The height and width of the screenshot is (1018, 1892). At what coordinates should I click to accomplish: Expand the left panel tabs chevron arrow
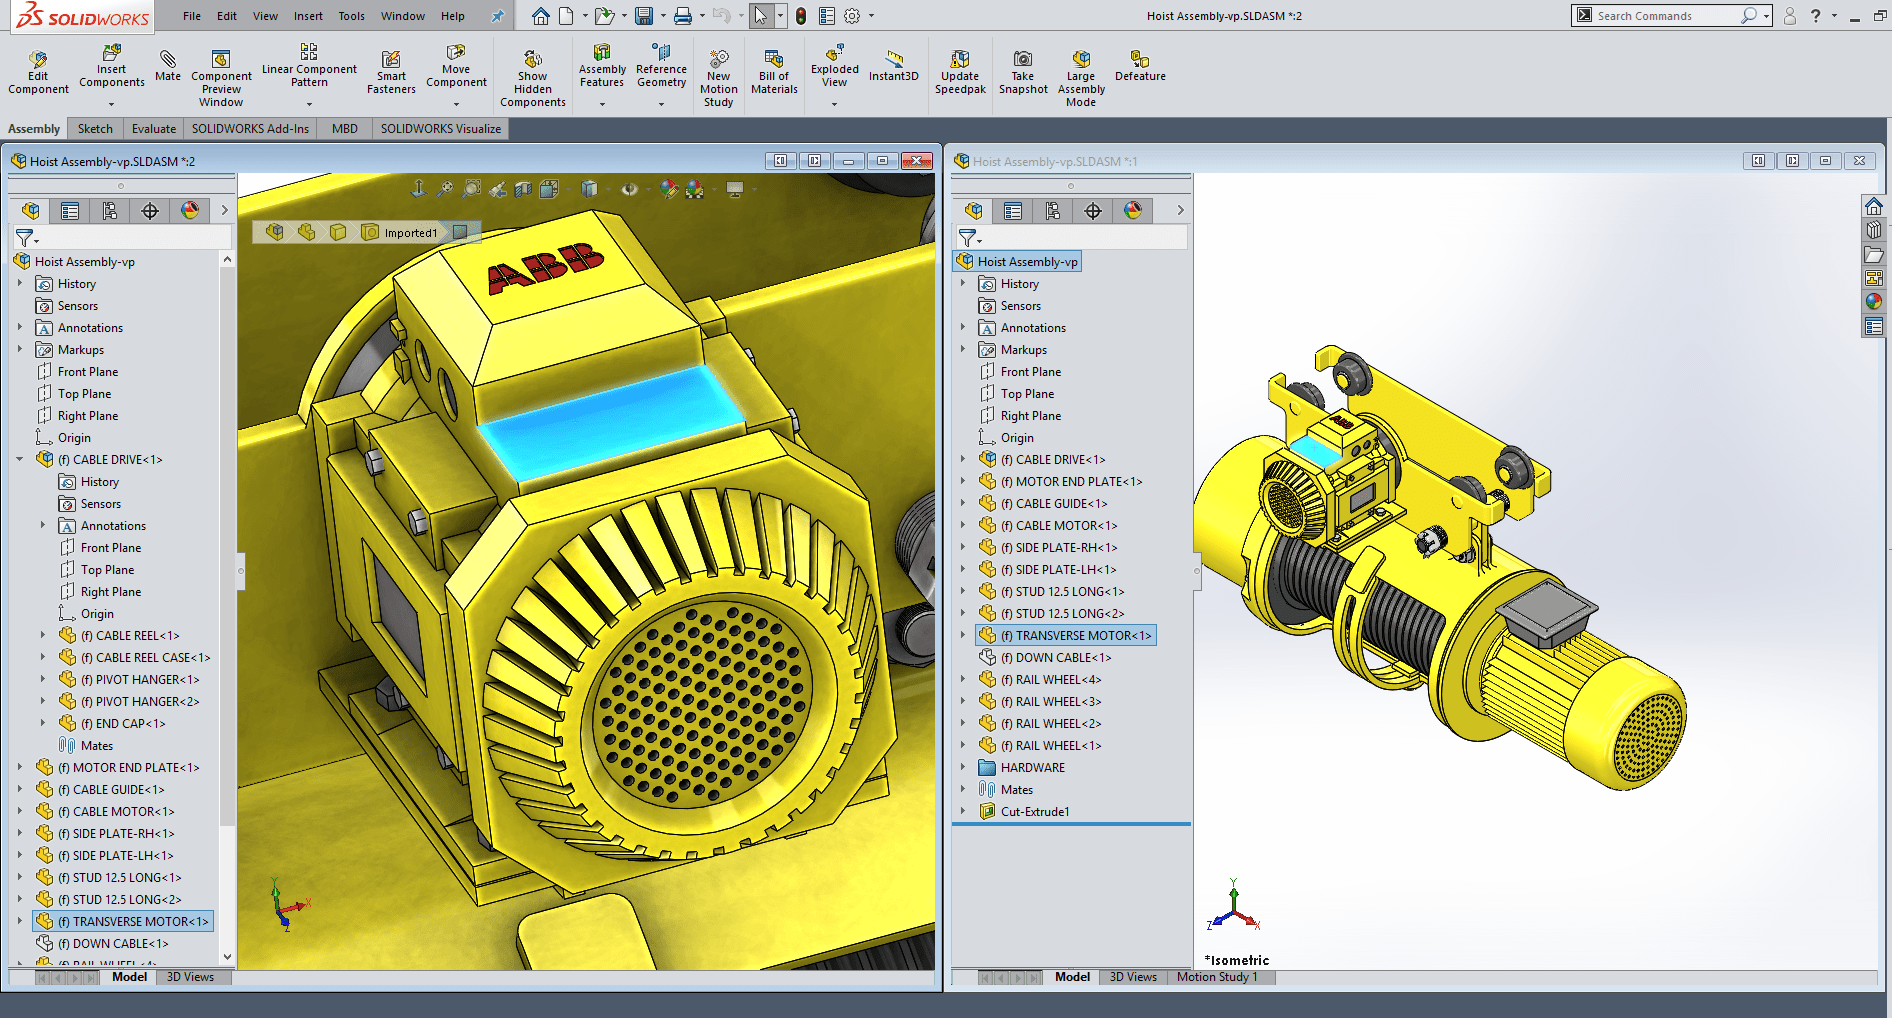225,210
